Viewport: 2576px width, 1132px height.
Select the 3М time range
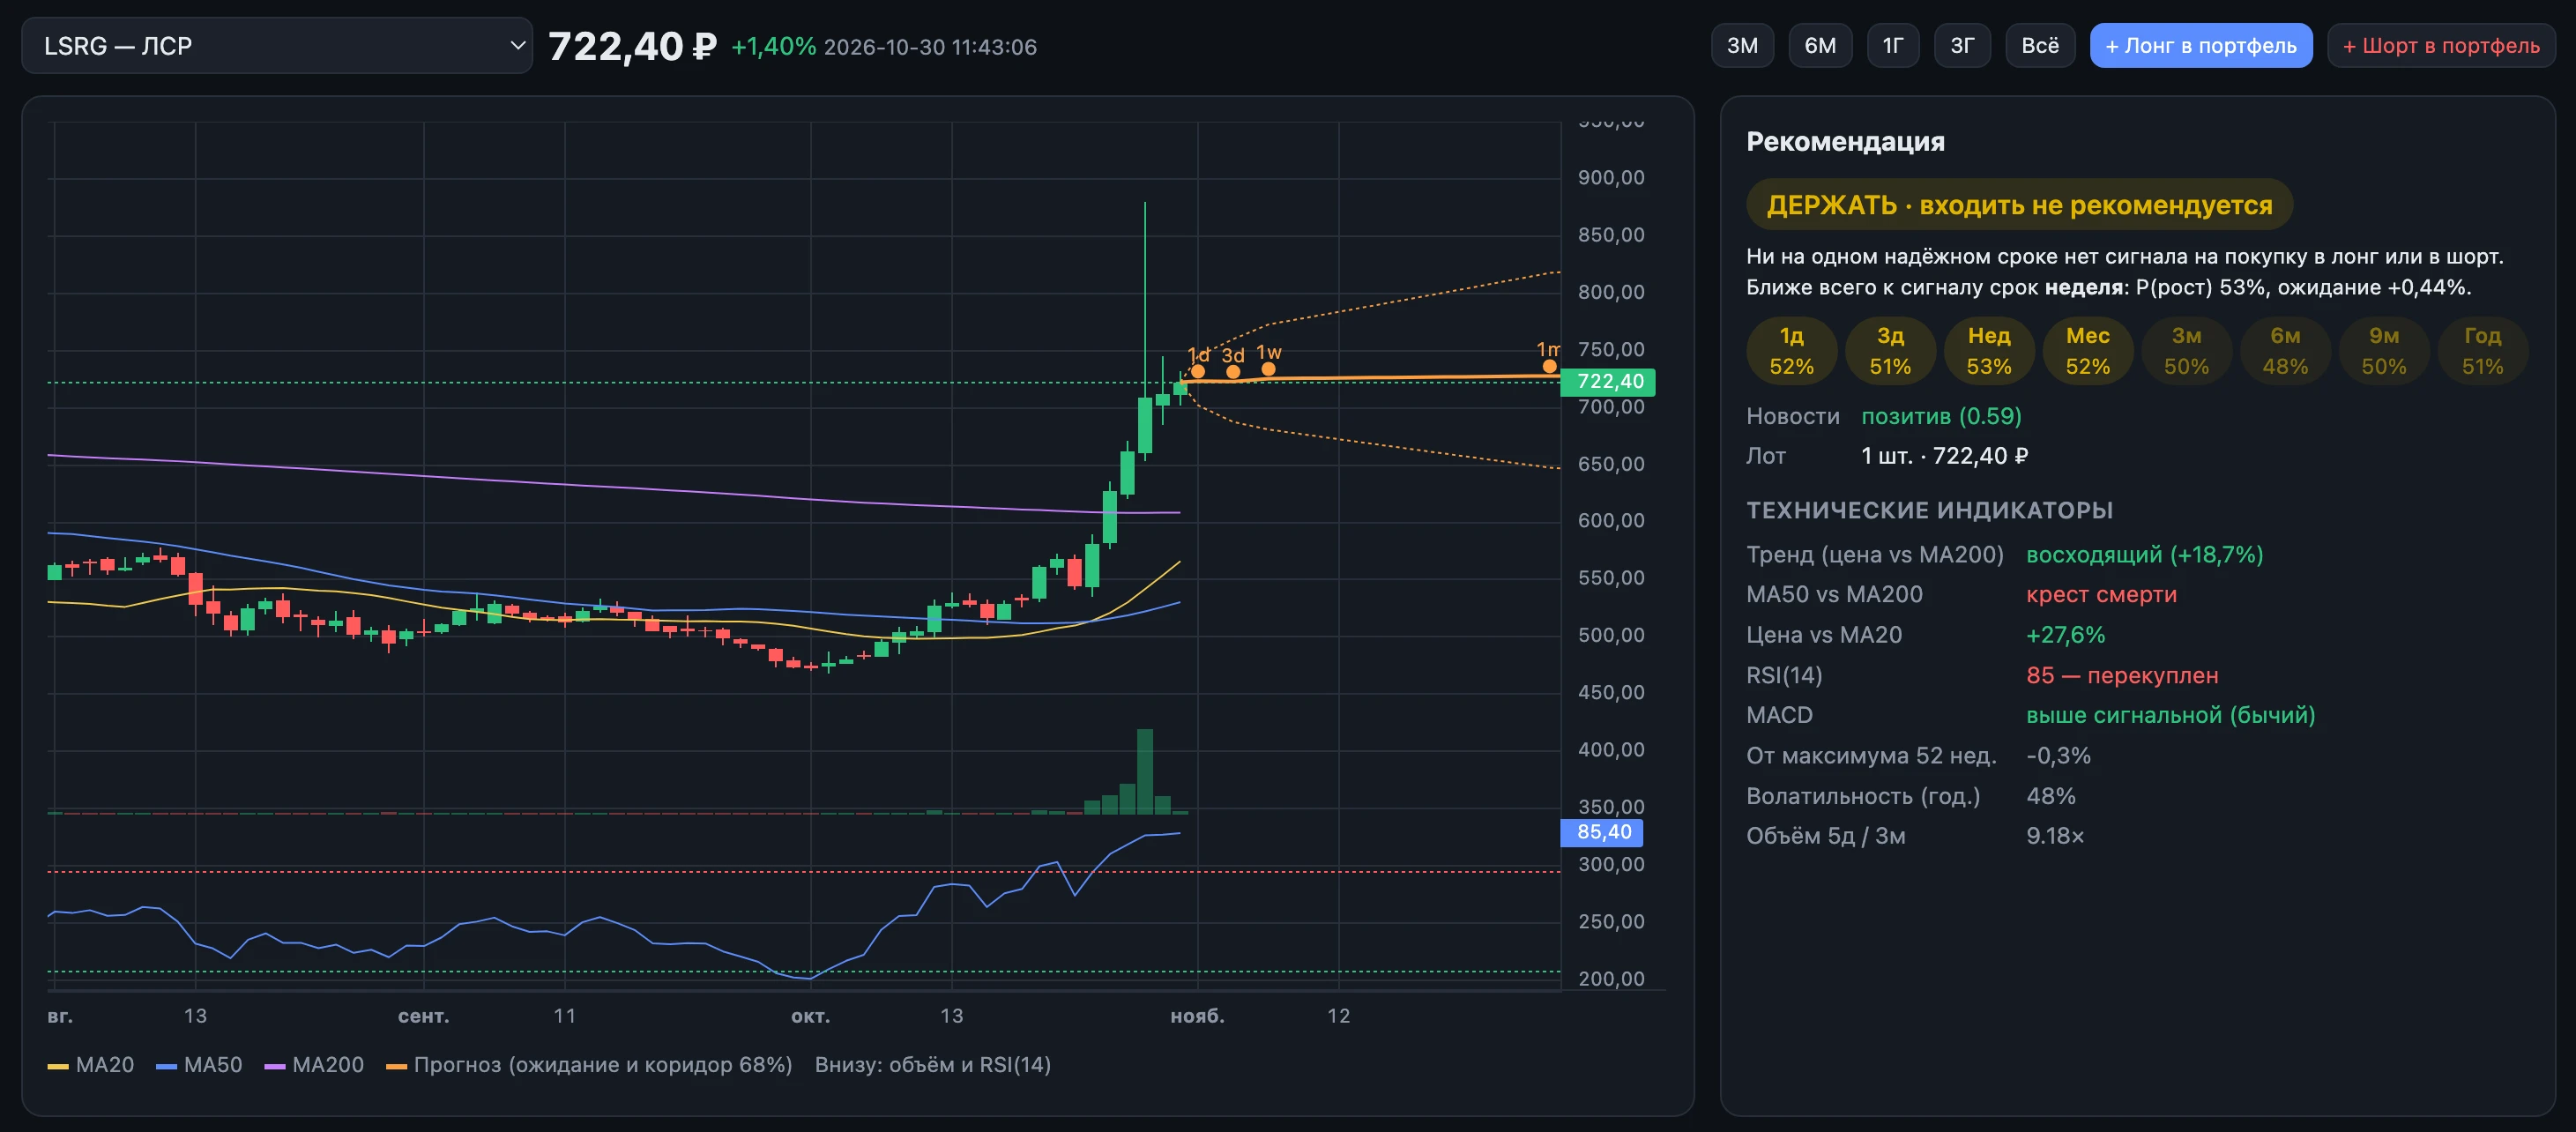(x=1742, y=46)
